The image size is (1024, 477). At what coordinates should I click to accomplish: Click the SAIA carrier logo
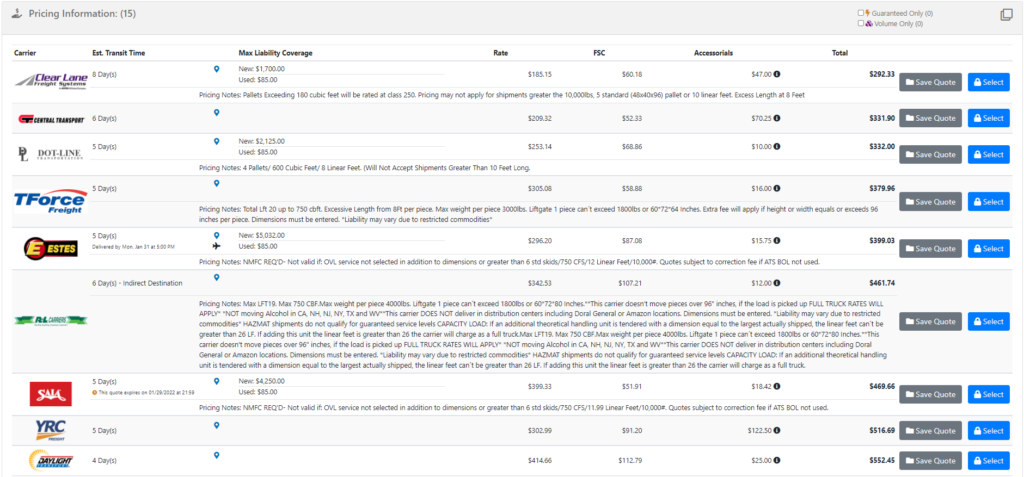[x=50, y=394]
